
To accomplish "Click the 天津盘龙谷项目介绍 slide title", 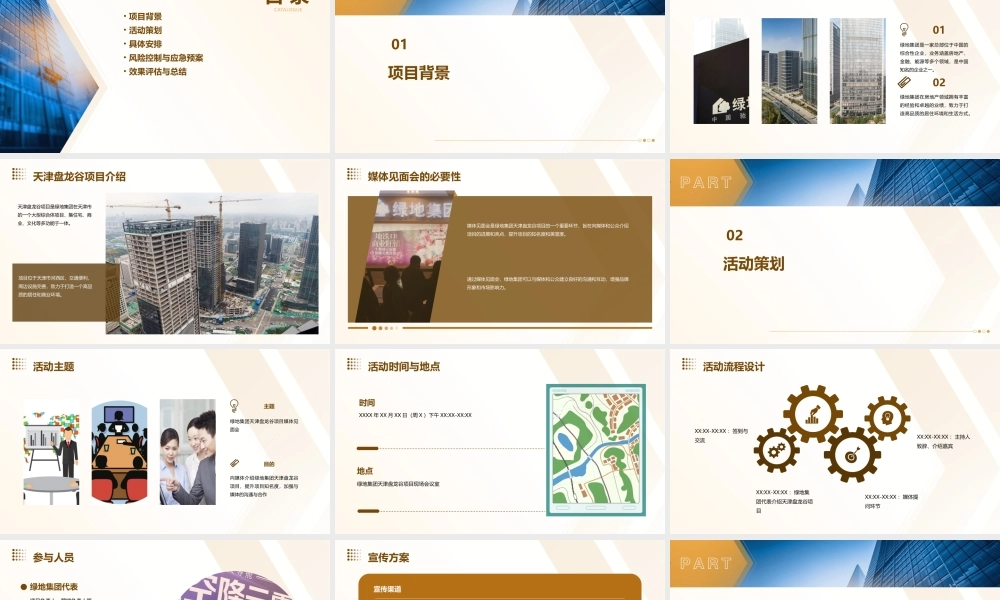I will point(79,177).
